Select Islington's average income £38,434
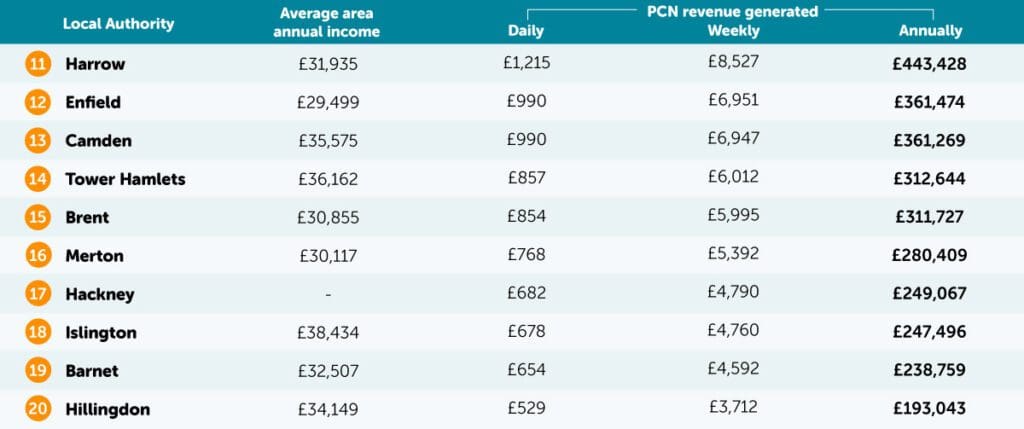 point(329,332)
